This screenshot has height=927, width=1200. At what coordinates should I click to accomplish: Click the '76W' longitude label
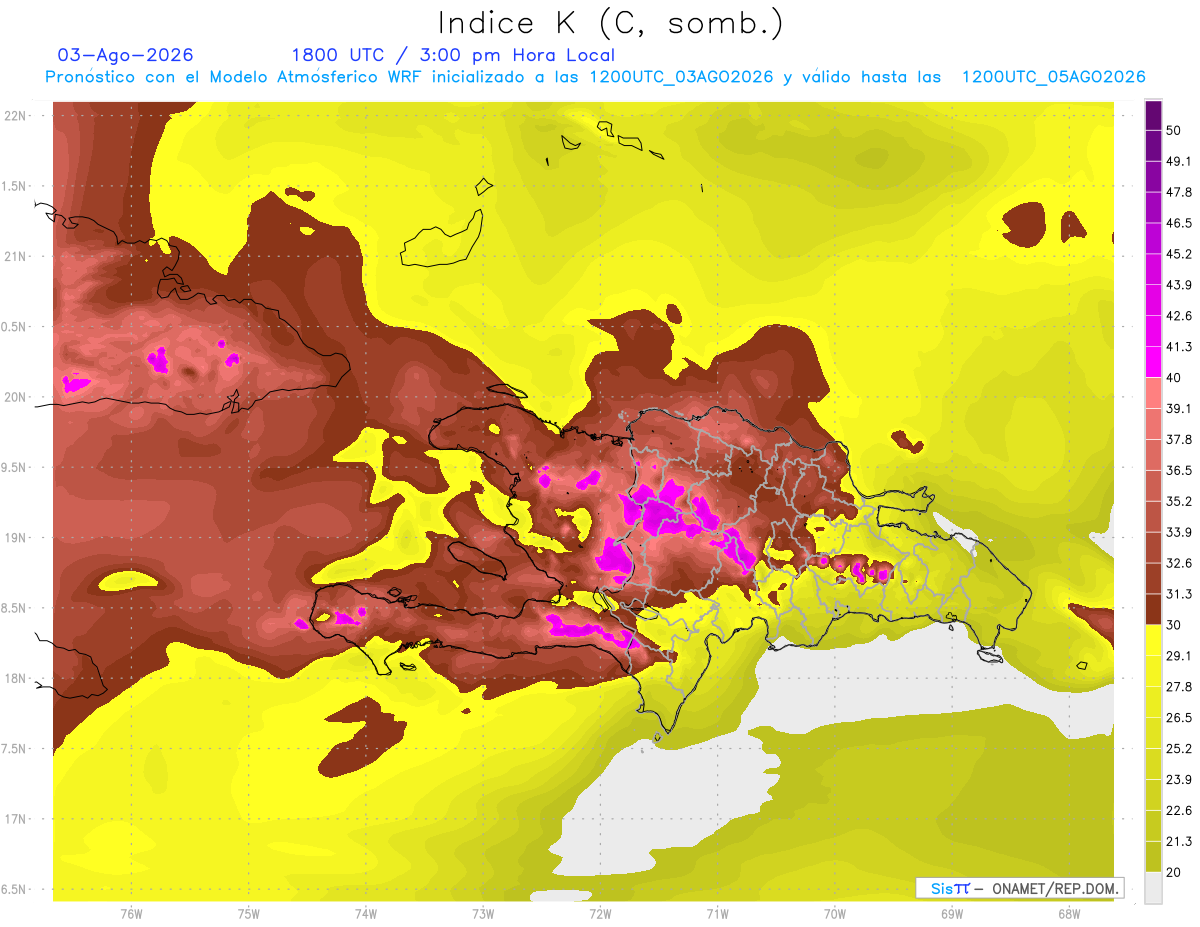point(131,914)
